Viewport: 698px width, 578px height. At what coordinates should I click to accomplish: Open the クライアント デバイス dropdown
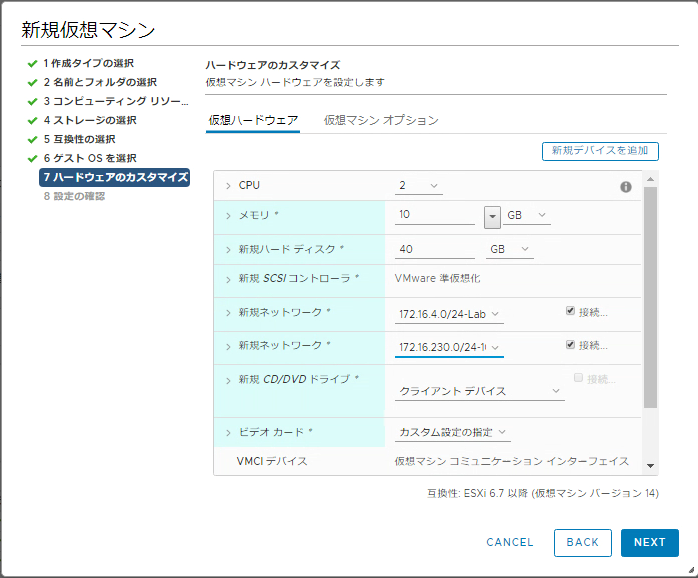pos(479,391)
